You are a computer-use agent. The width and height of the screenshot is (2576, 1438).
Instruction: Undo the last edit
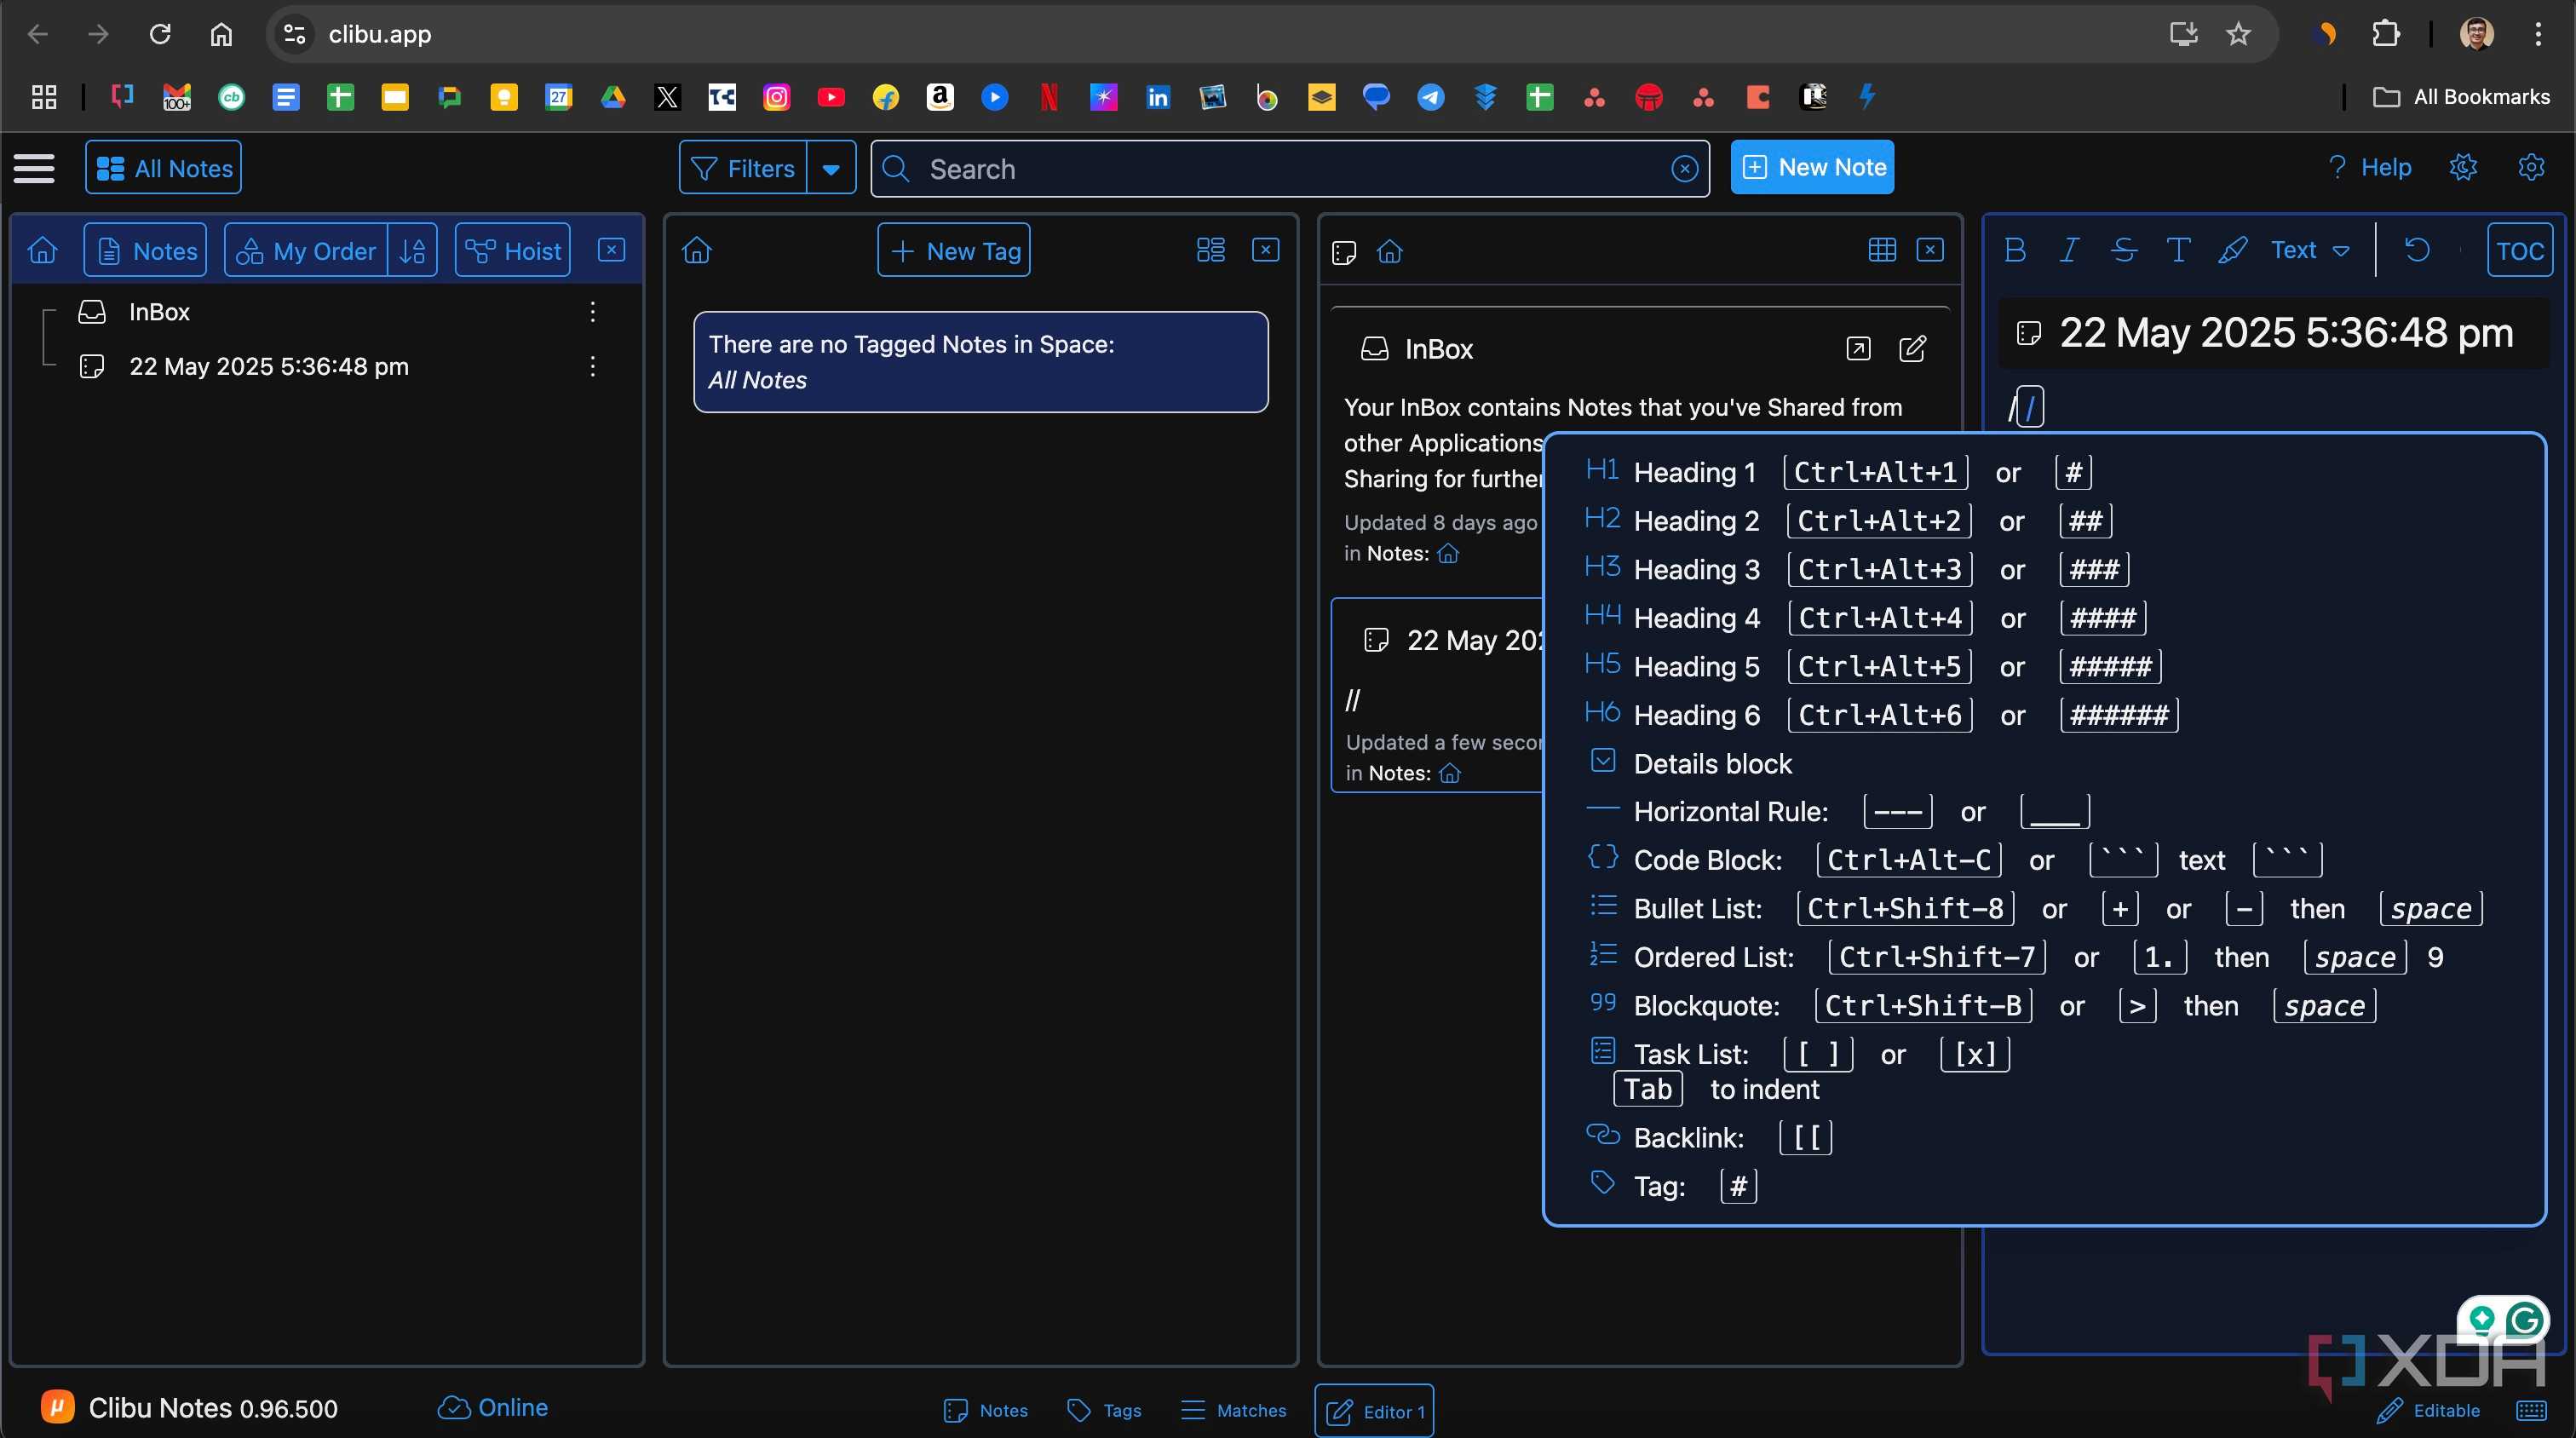[2417, 250]
